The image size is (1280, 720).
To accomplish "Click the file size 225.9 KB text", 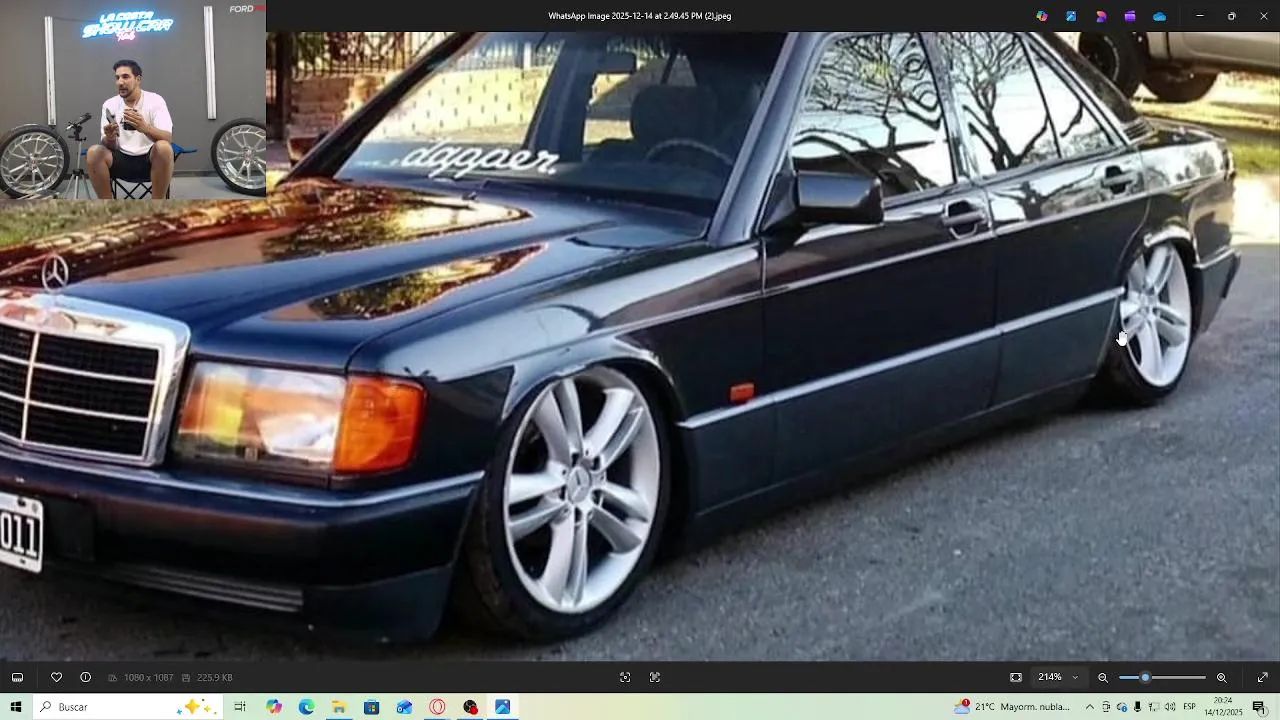I will (x=215, y=677).
